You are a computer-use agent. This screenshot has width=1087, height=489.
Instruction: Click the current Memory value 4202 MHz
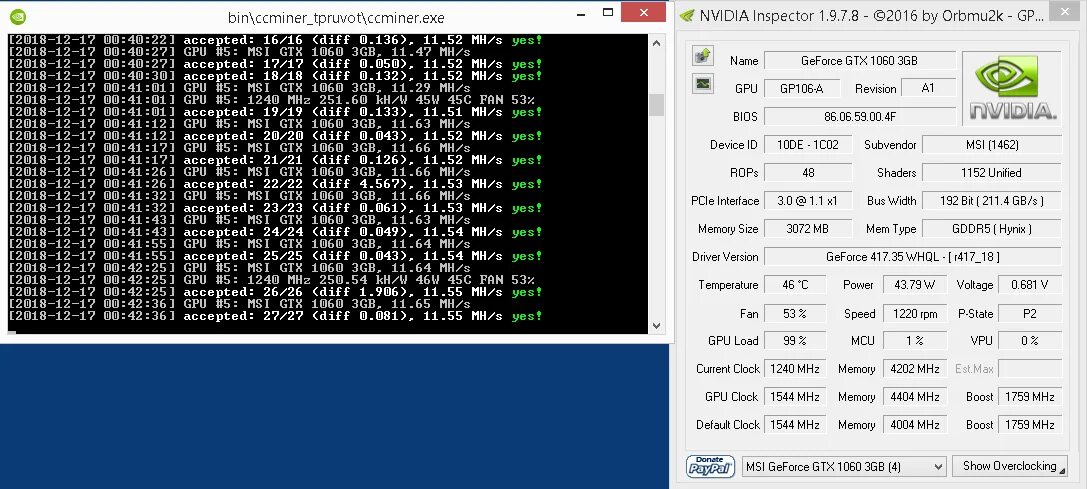(x=915, y=369)
